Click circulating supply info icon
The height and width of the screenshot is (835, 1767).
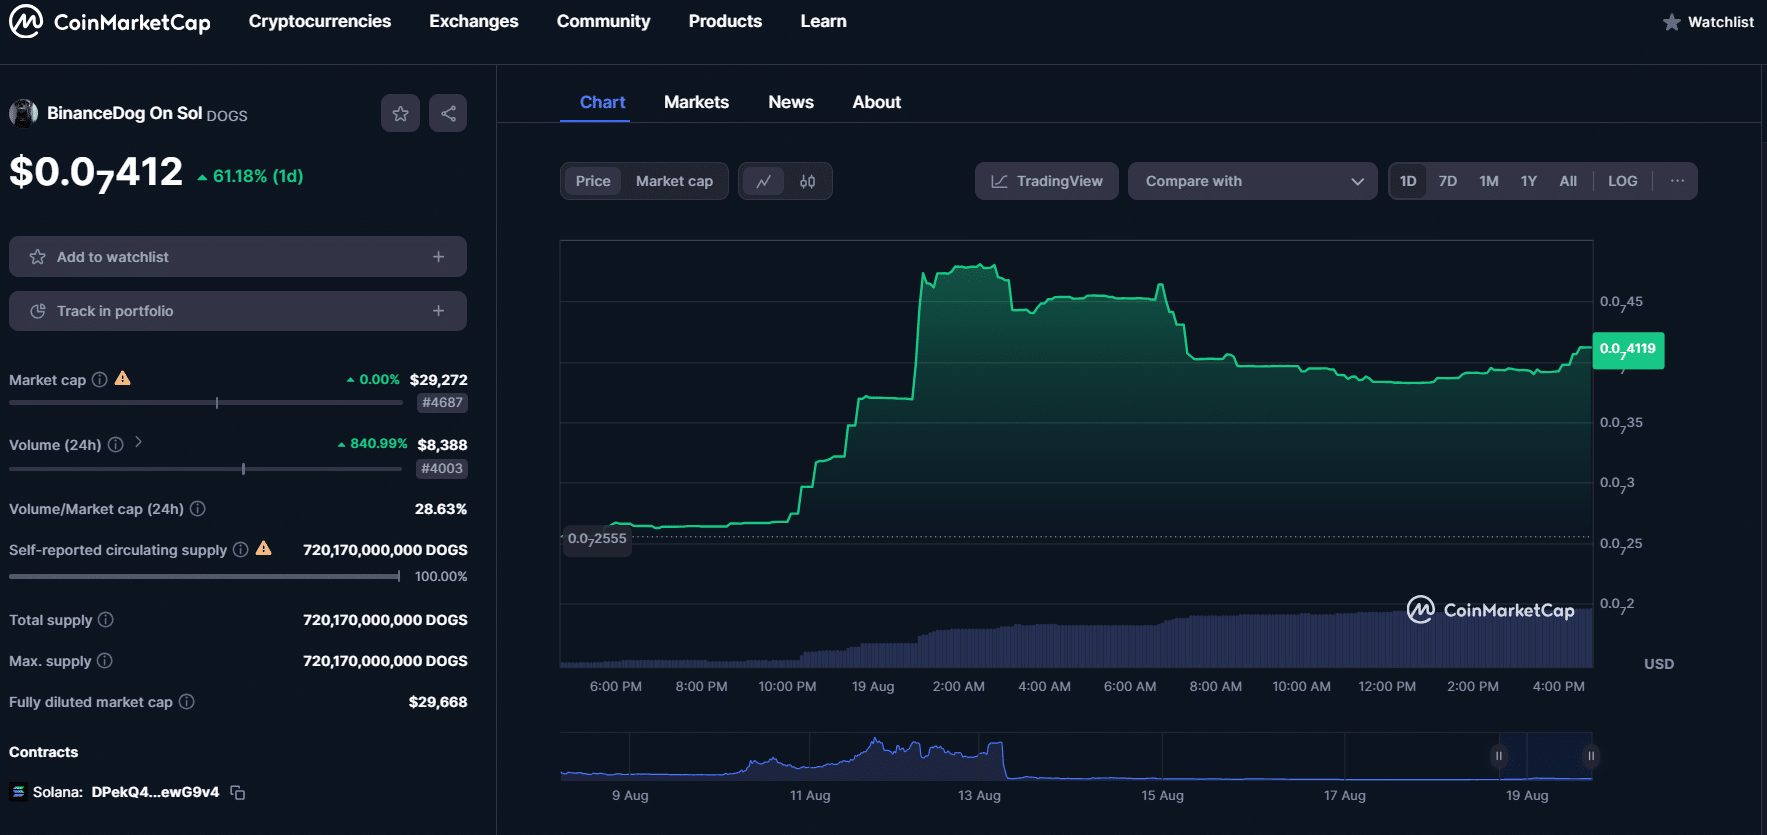(240, 550)
